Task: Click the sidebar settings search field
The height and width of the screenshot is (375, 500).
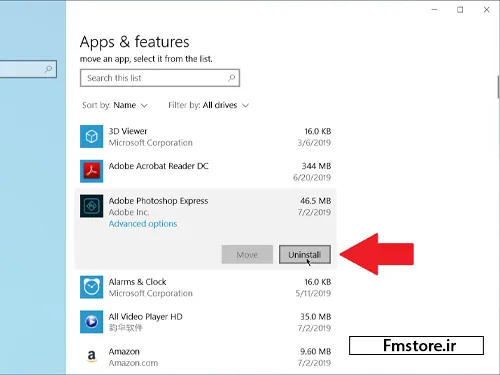Action: (28, 69)
